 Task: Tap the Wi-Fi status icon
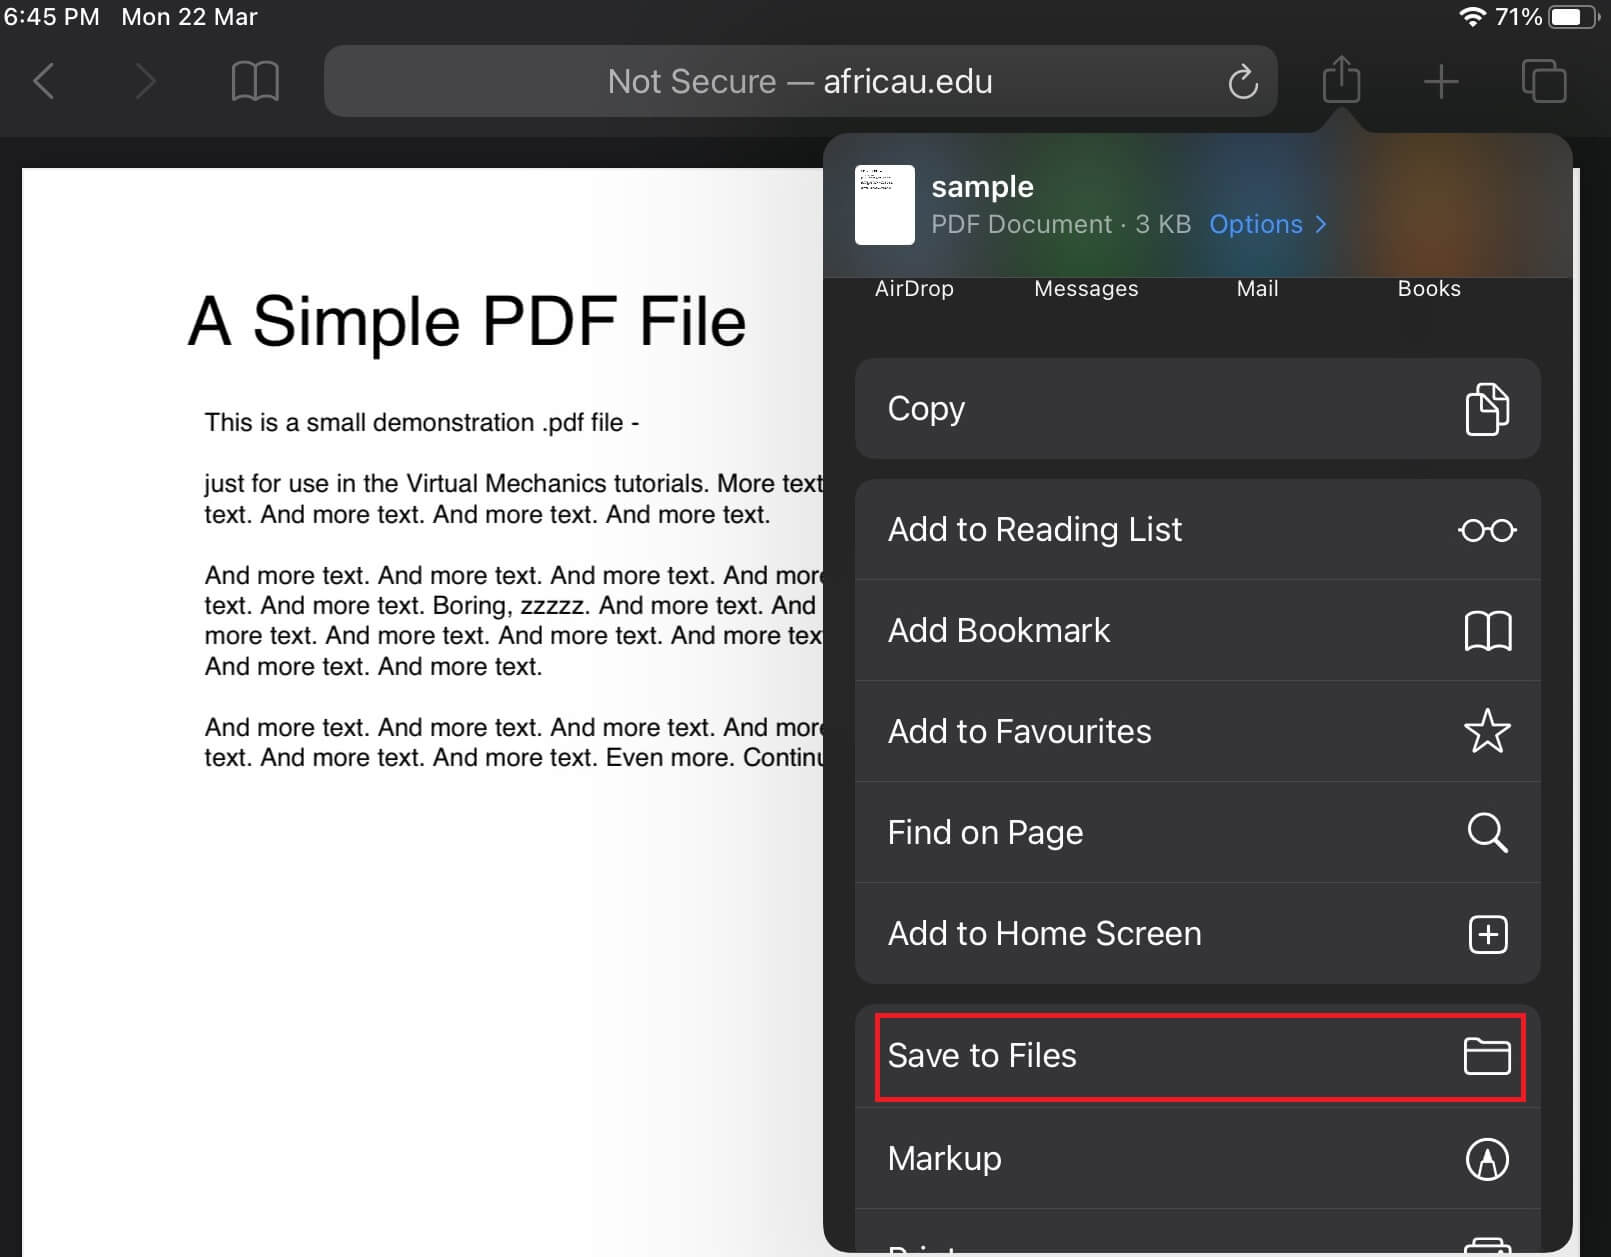[1471, 17]
